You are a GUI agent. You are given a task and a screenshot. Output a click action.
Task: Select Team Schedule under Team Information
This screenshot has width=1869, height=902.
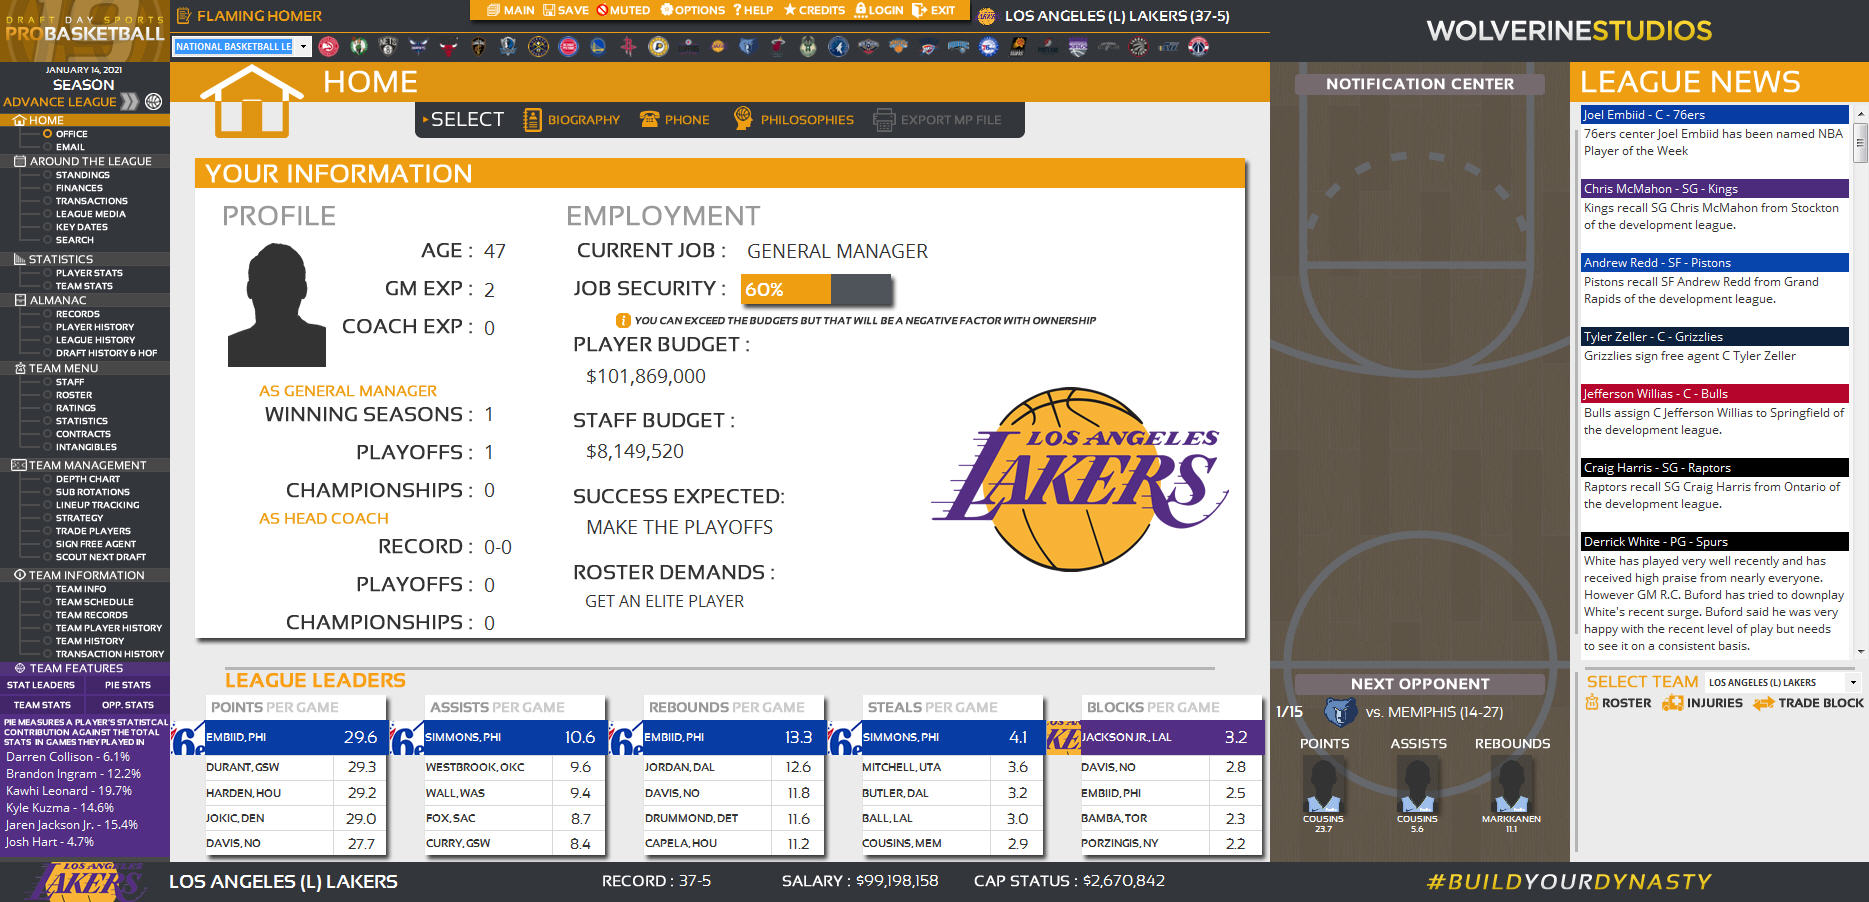coord(94,602)
